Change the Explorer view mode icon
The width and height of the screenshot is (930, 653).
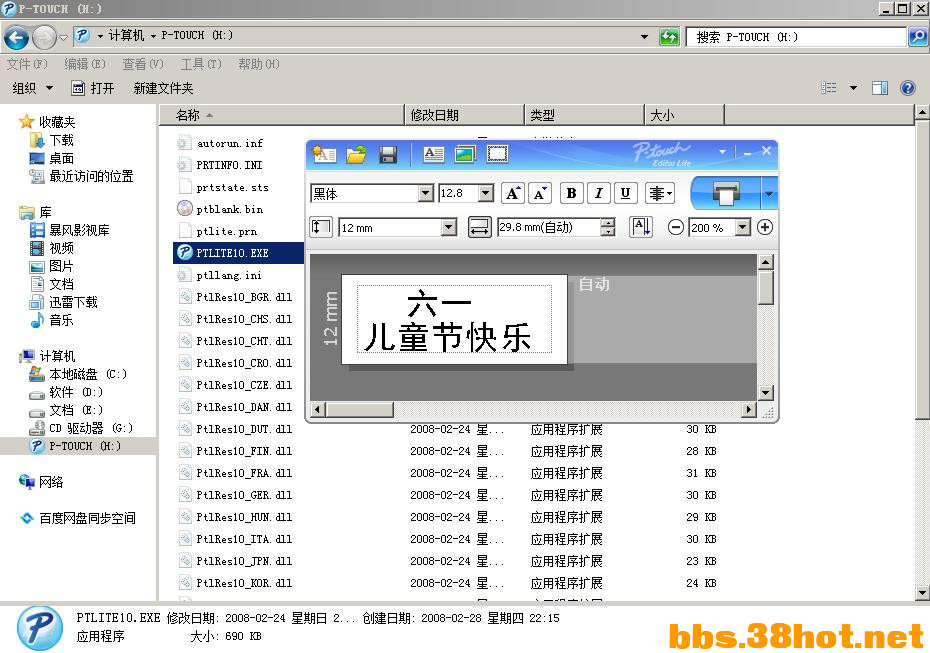pyautogui.click(x=829, y=88)
